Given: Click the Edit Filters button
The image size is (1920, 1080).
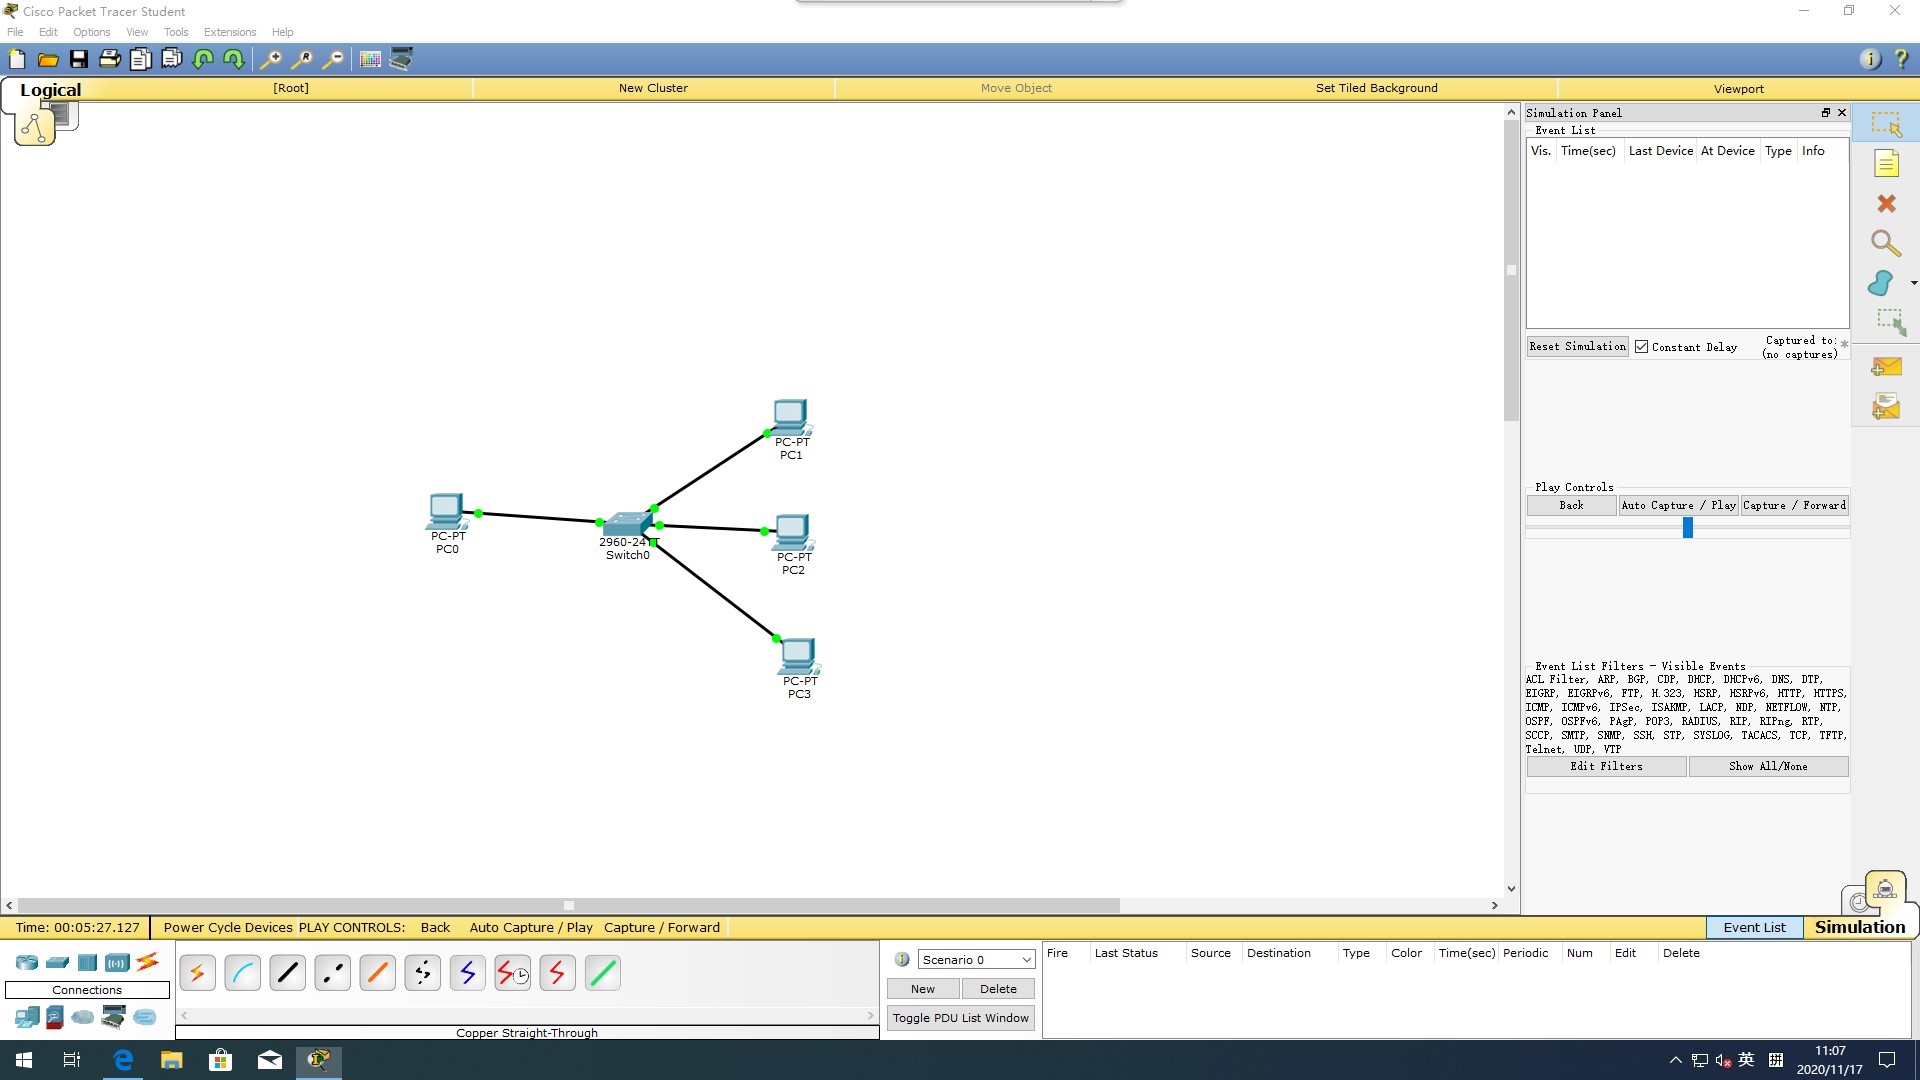Looking at the screenshot, I should click(x=1606, y=766).
